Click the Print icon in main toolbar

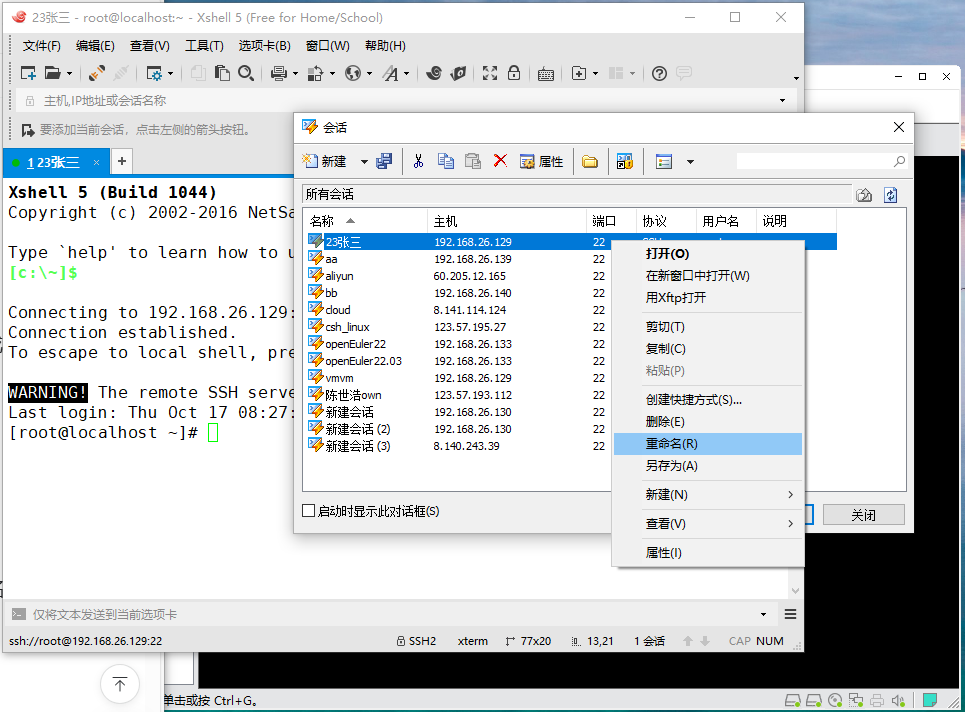(x=279, y=73)
